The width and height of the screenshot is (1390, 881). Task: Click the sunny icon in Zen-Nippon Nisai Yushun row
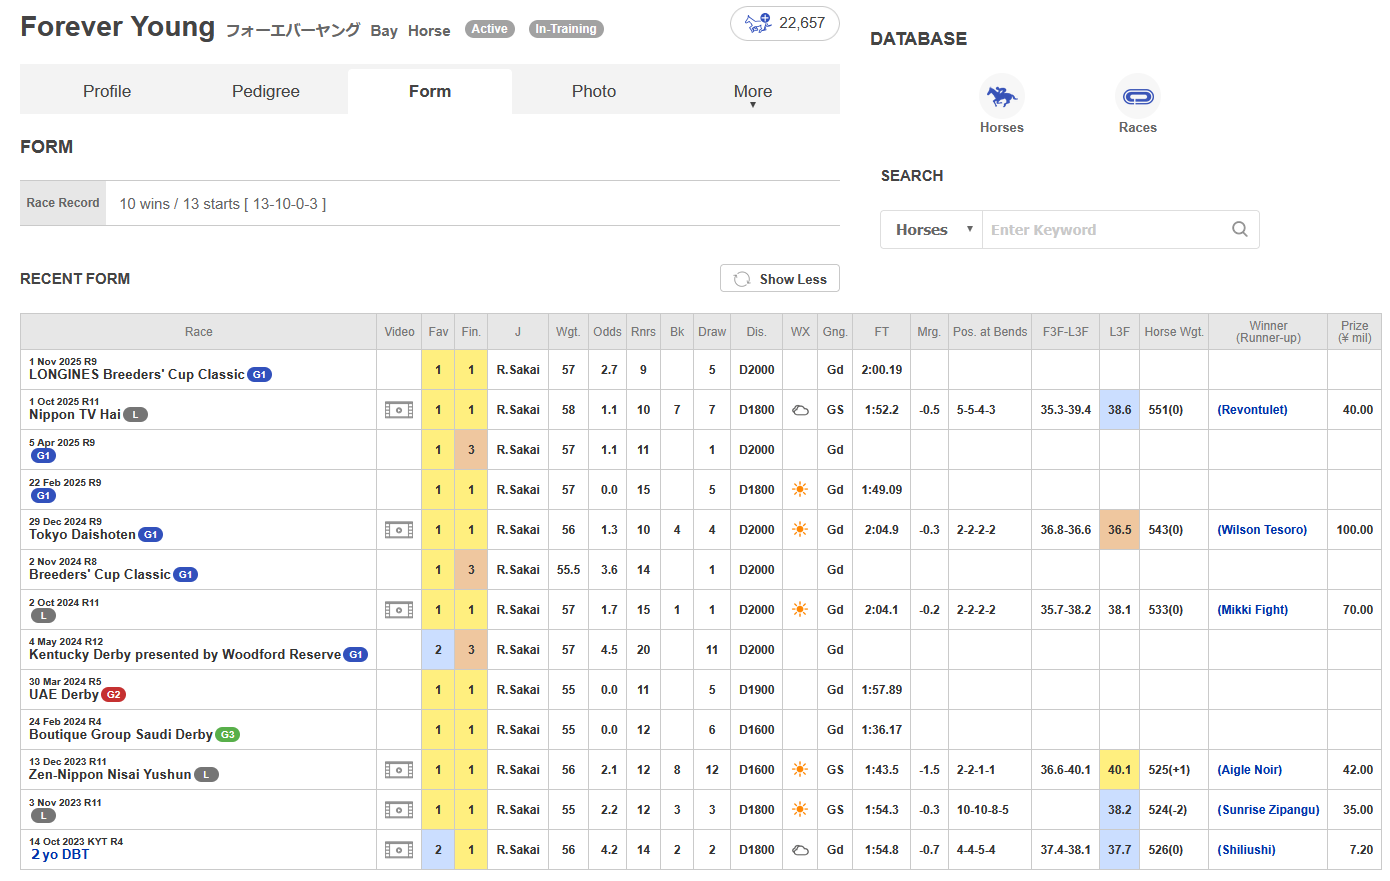point(800,770)
